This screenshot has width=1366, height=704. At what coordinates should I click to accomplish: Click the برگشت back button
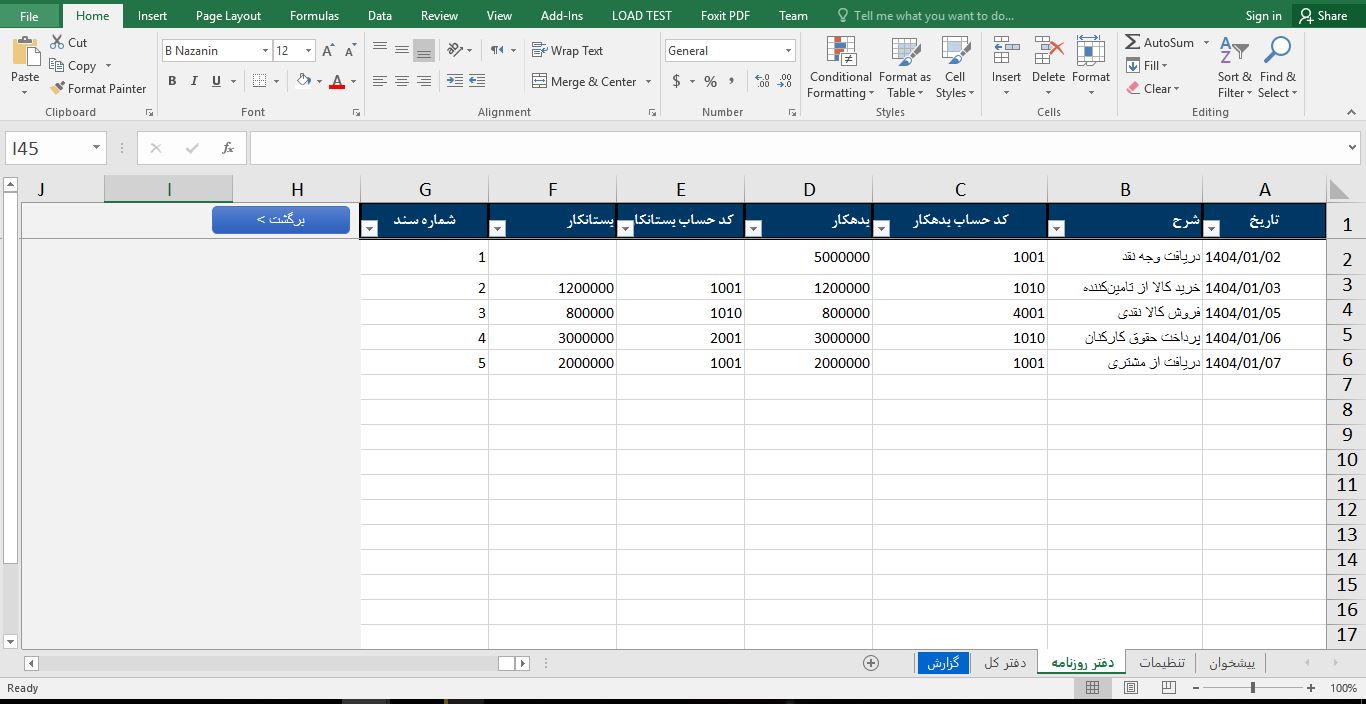pos(281,219)
